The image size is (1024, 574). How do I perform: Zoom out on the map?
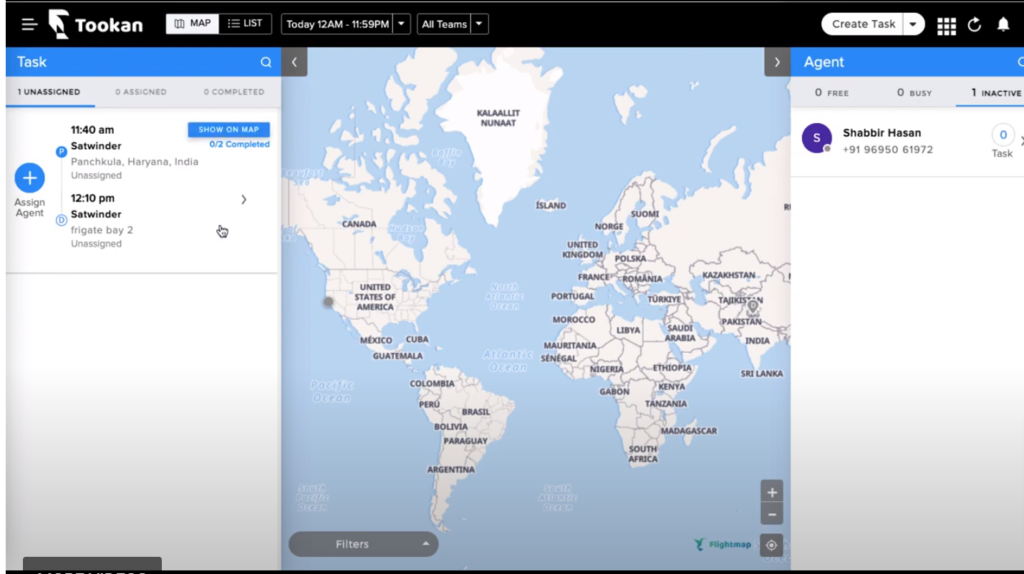point(772,515)
